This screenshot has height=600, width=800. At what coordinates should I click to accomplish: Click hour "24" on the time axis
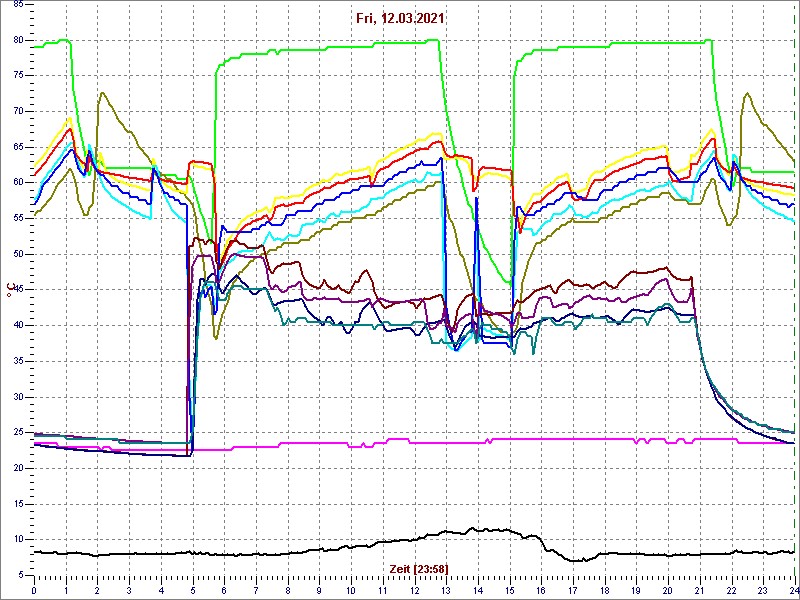(794, 590)
